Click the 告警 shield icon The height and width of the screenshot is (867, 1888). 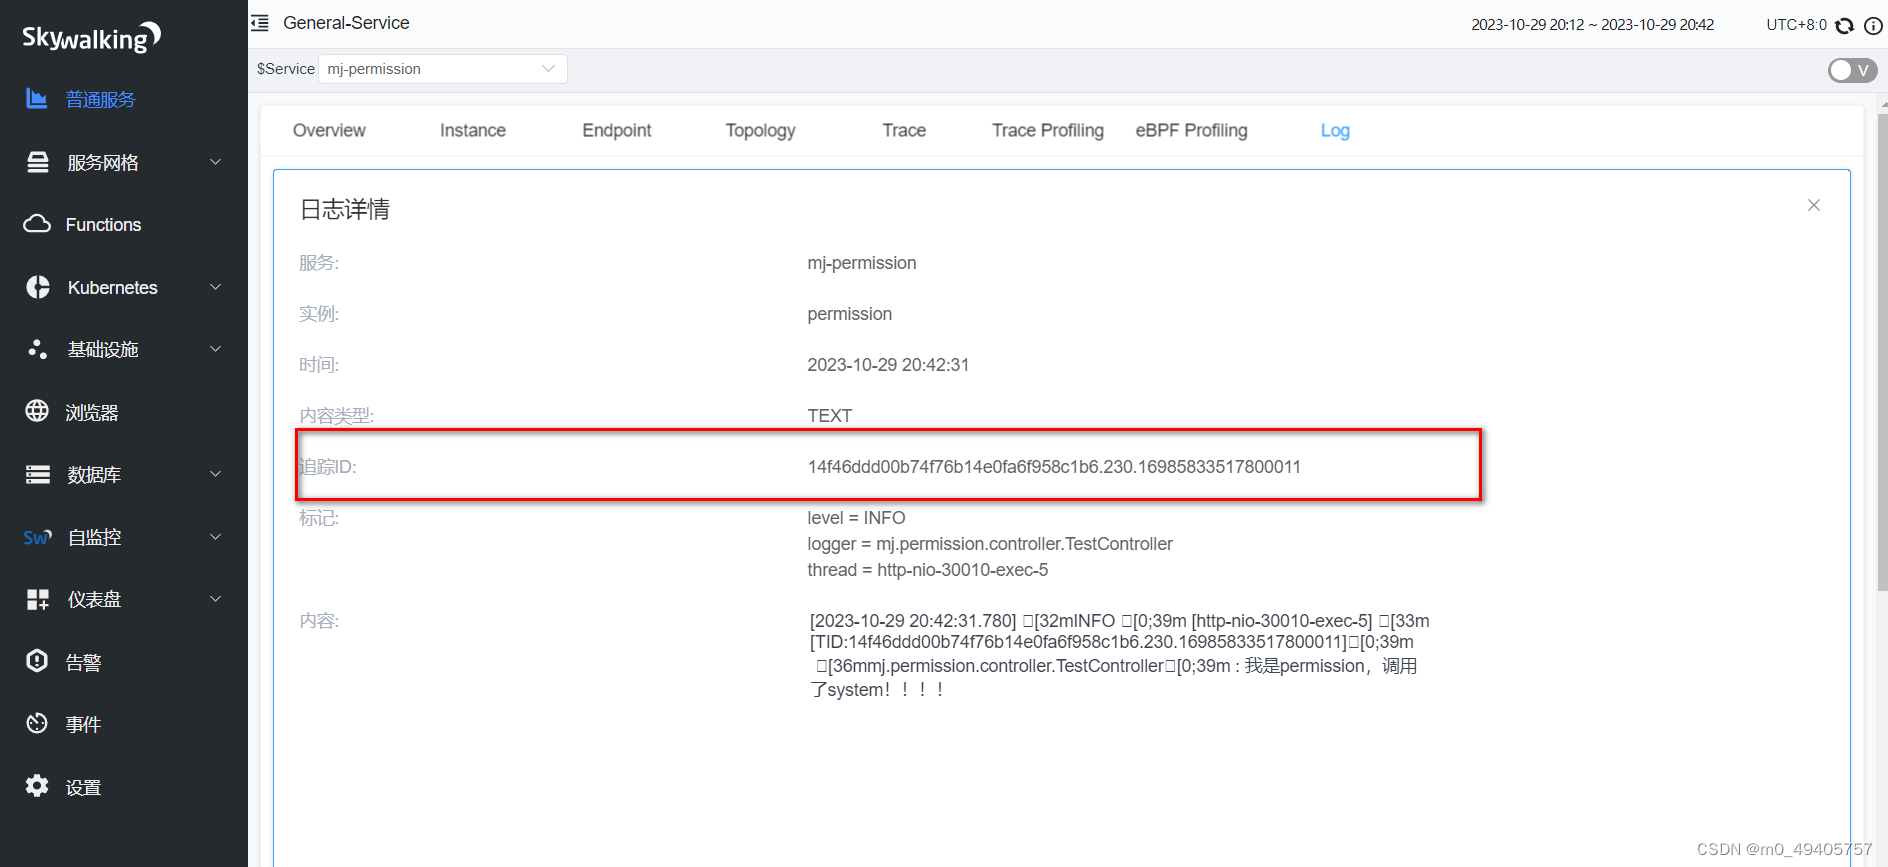(37, 661)
